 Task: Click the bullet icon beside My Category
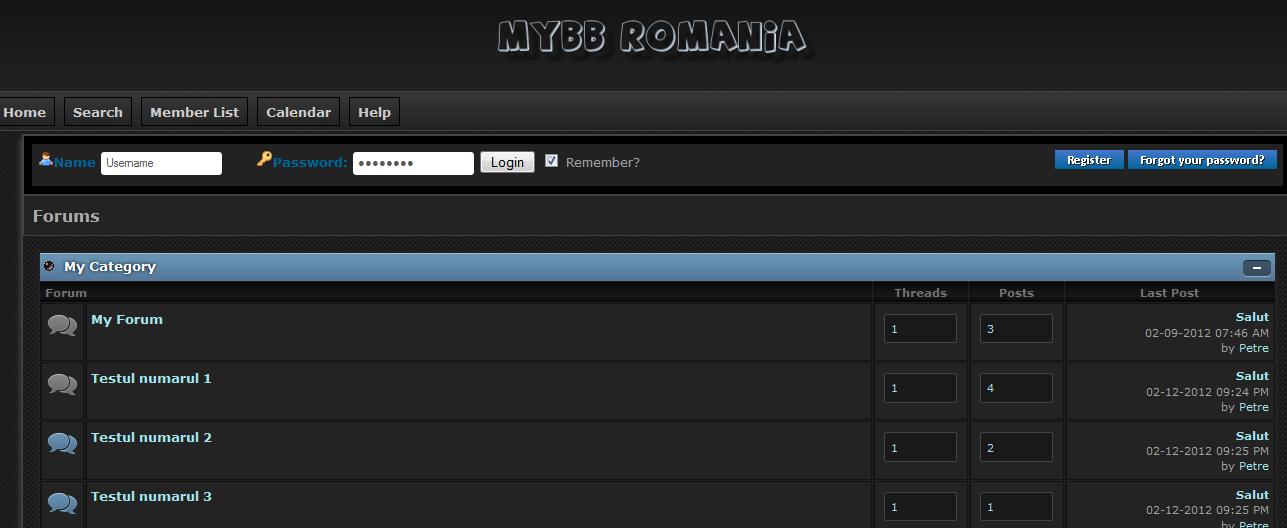coord(49,266)
